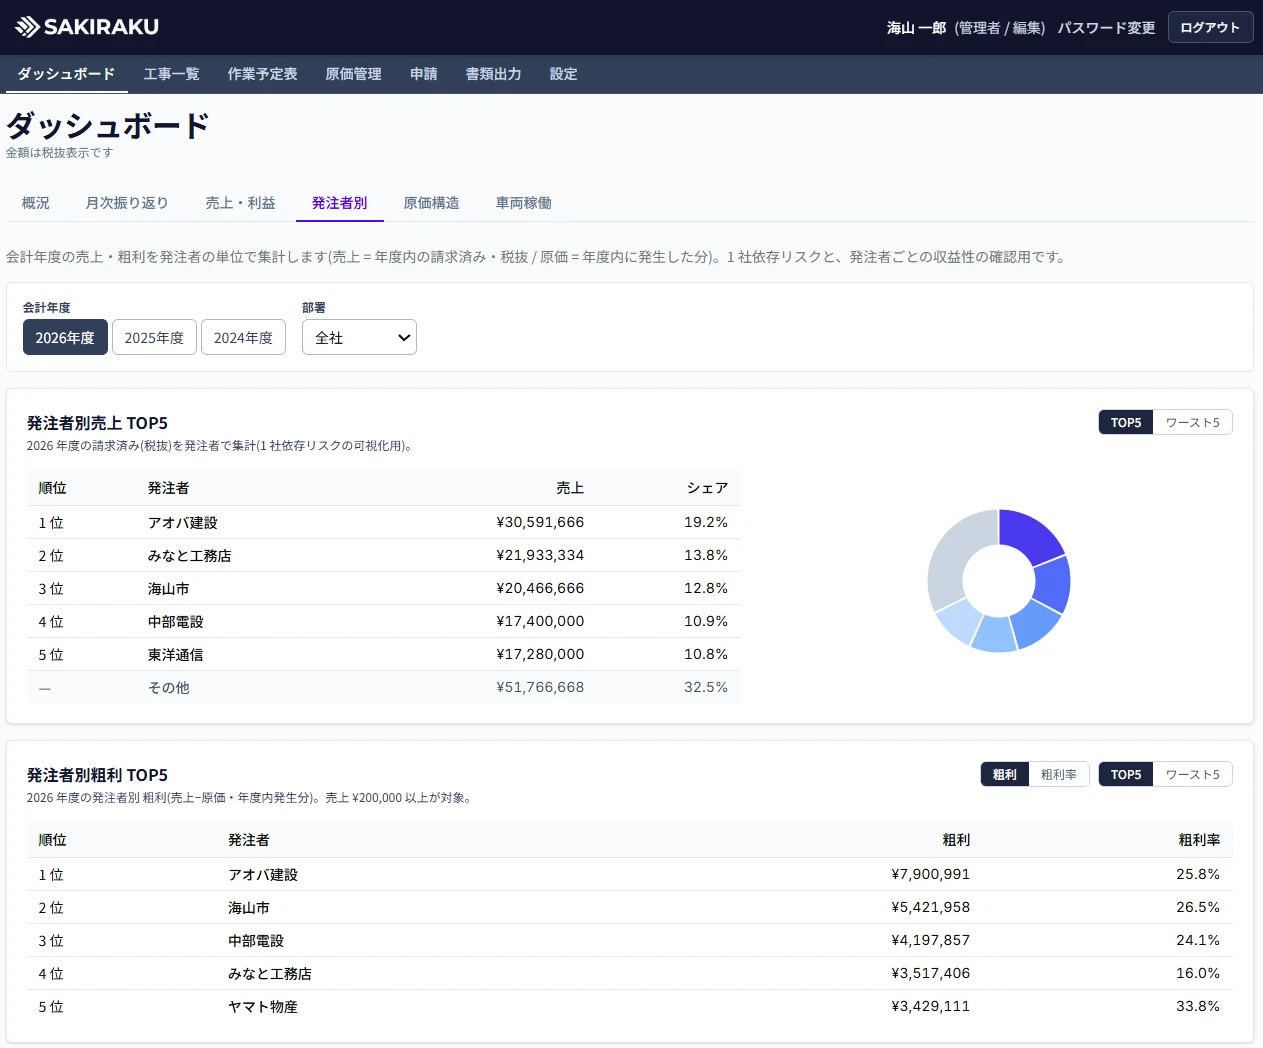1263x1048 pixels.
Task: Click the 粗利率 column header in the profit table
Action: pos(1199,840)
